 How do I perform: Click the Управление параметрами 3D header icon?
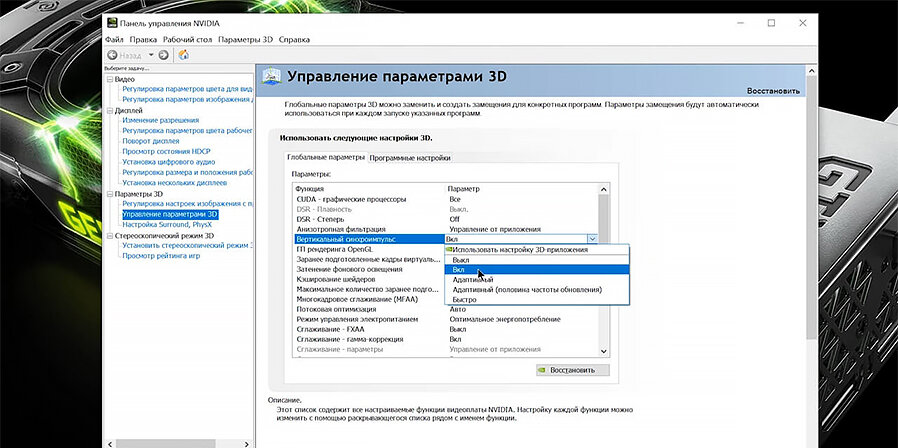(x=271, y=77)
